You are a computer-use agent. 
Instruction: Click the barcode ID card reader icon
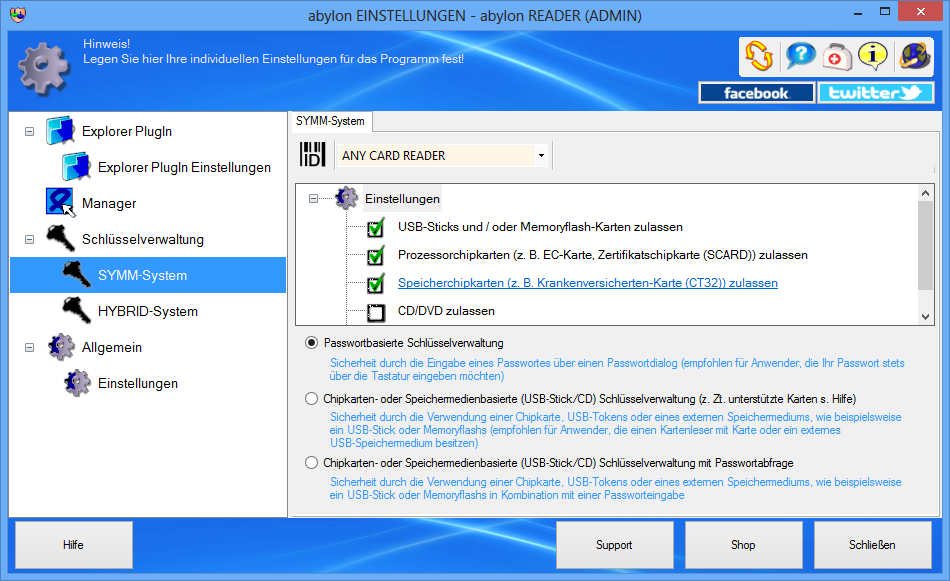(x=313, y=155)
